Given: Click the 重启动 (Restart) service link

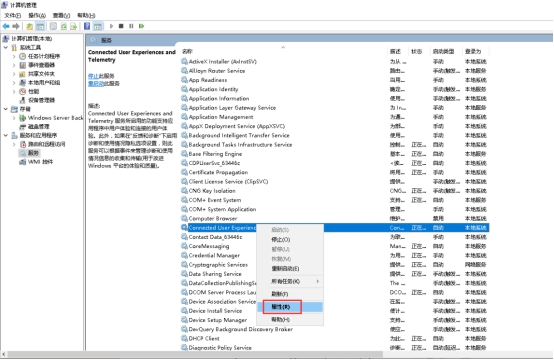Looking at the screenshot, I should click(x=96, y=83).
